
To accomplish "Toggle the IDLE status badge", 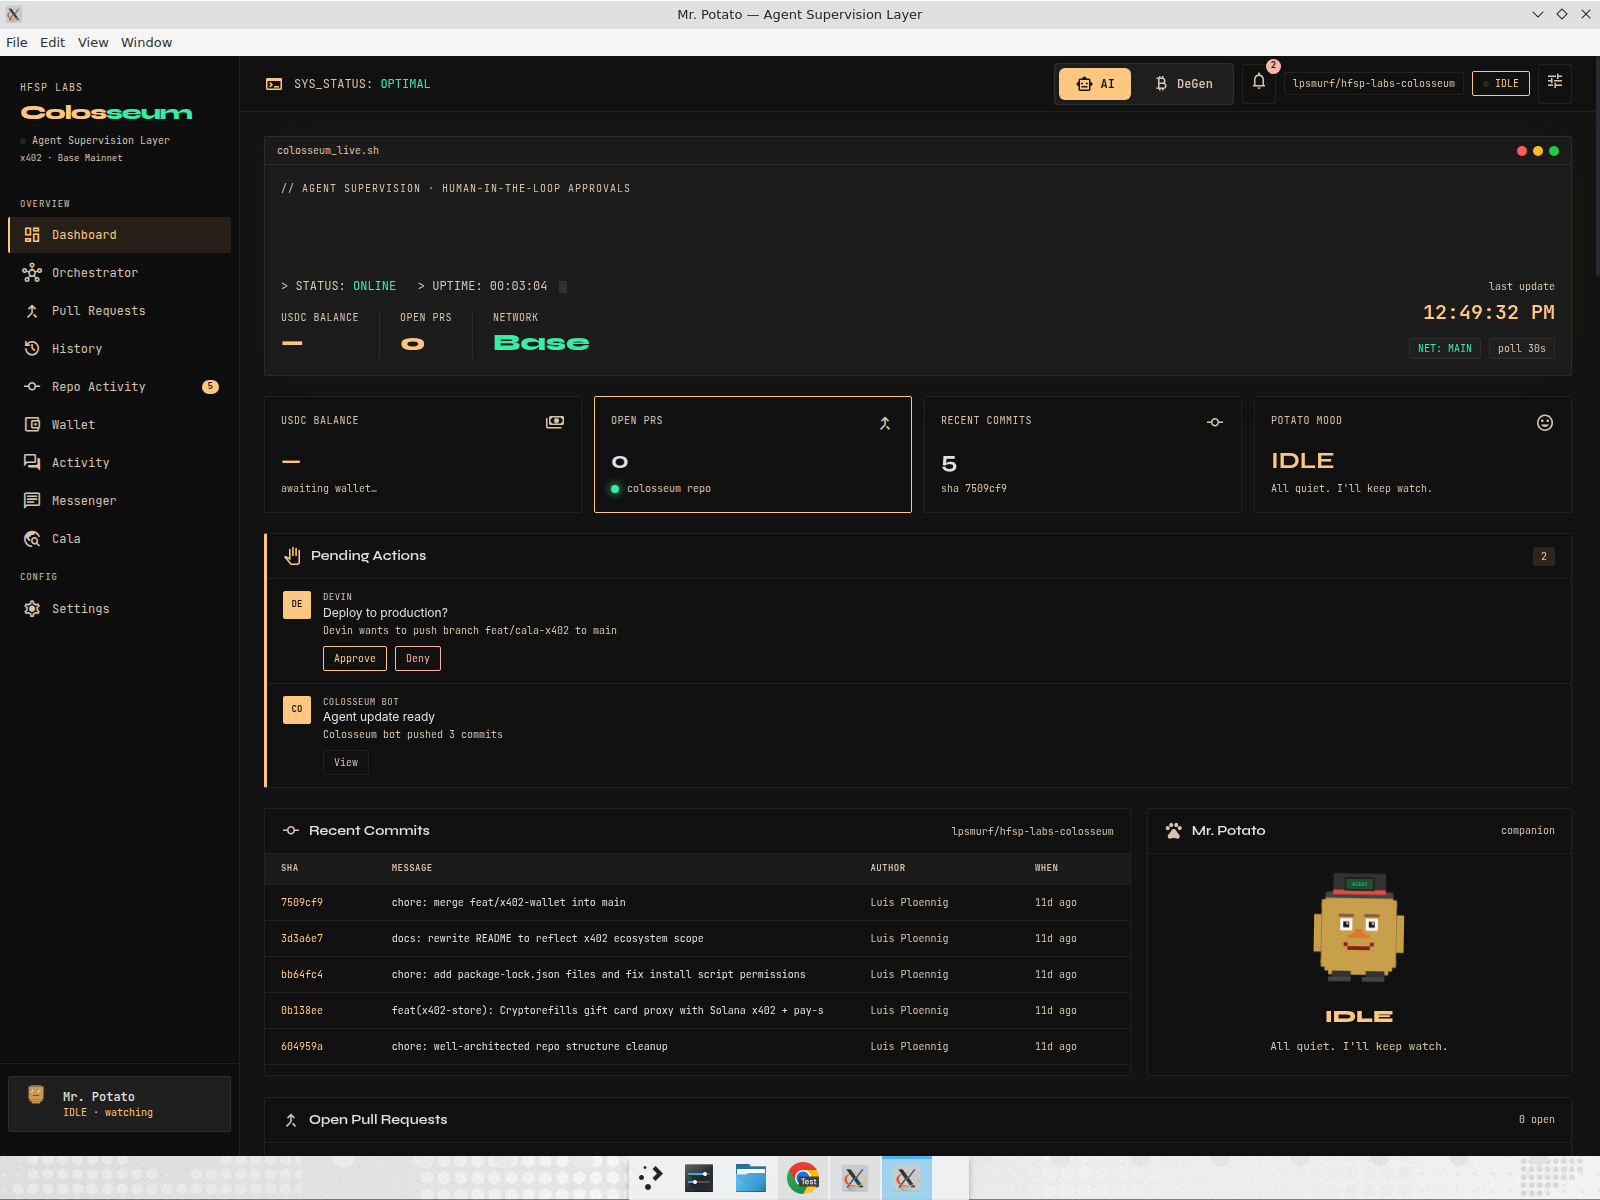I will [x=1501, y=84].
